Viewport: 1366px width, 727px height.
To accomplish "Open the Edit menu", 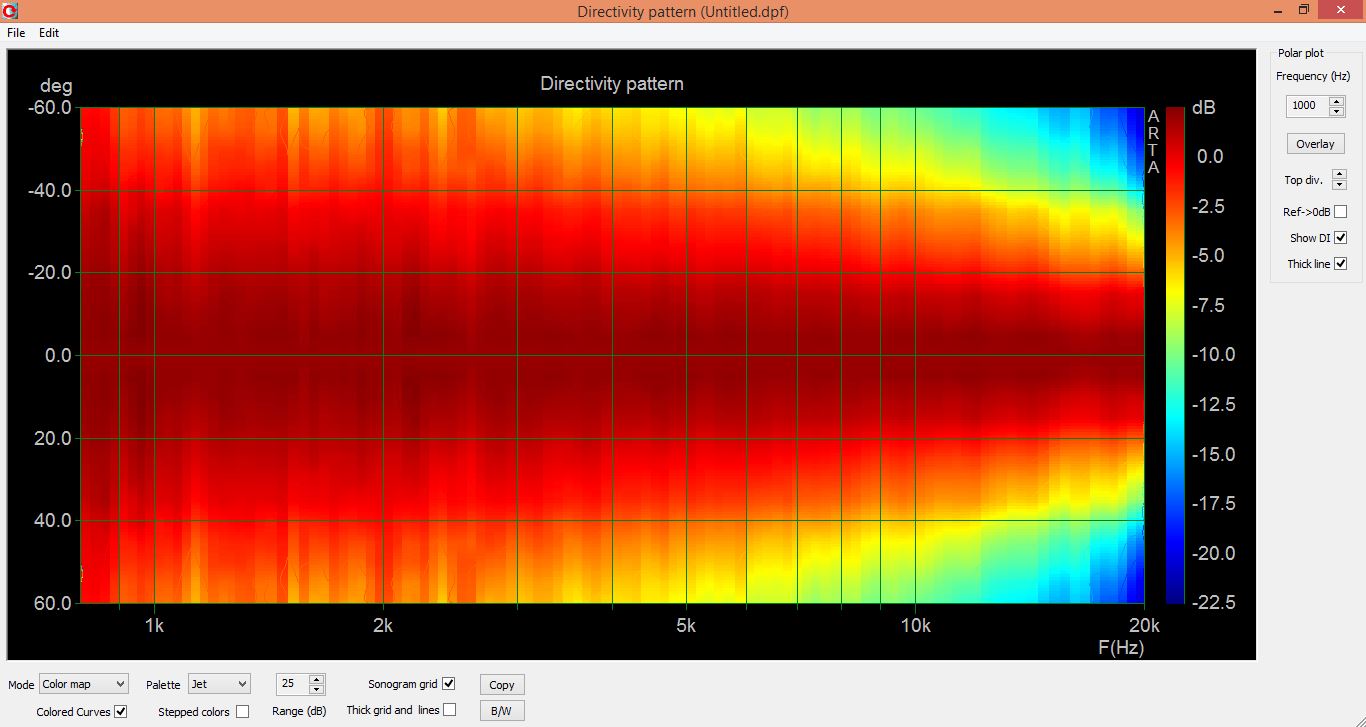I will point(49,33).
